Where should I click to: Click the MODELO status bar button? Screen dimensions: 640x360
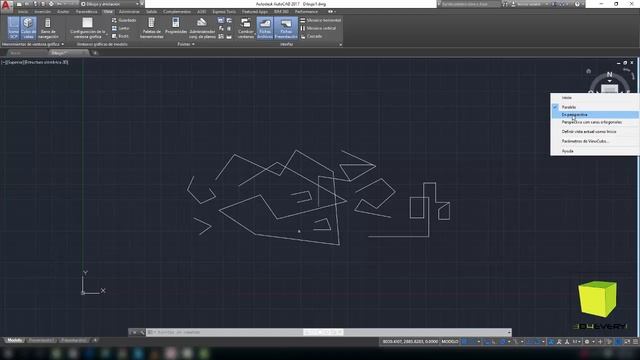[x=450, y=342]
